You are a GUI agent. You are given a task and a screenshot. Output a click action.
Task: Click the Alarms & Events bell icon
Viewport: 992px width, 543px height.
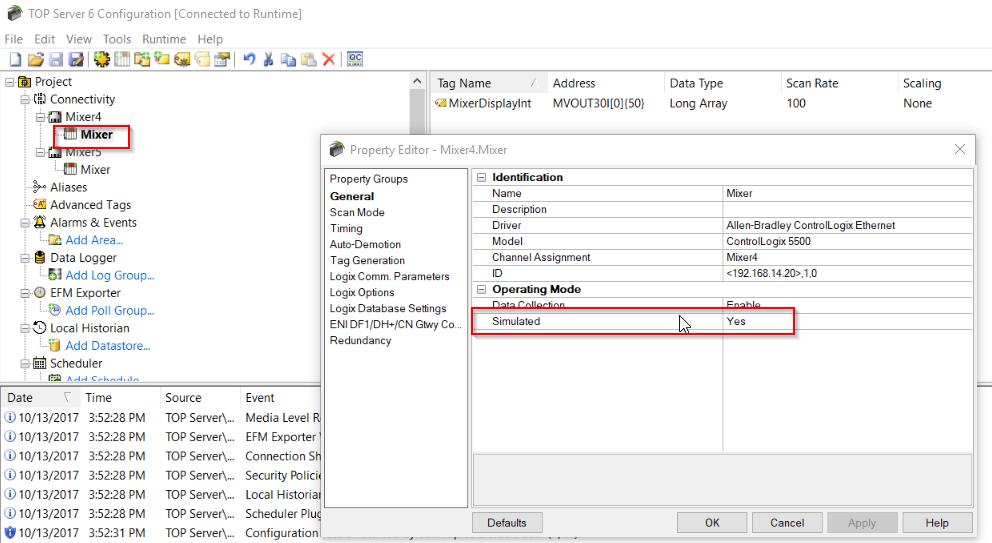point(39,222)
